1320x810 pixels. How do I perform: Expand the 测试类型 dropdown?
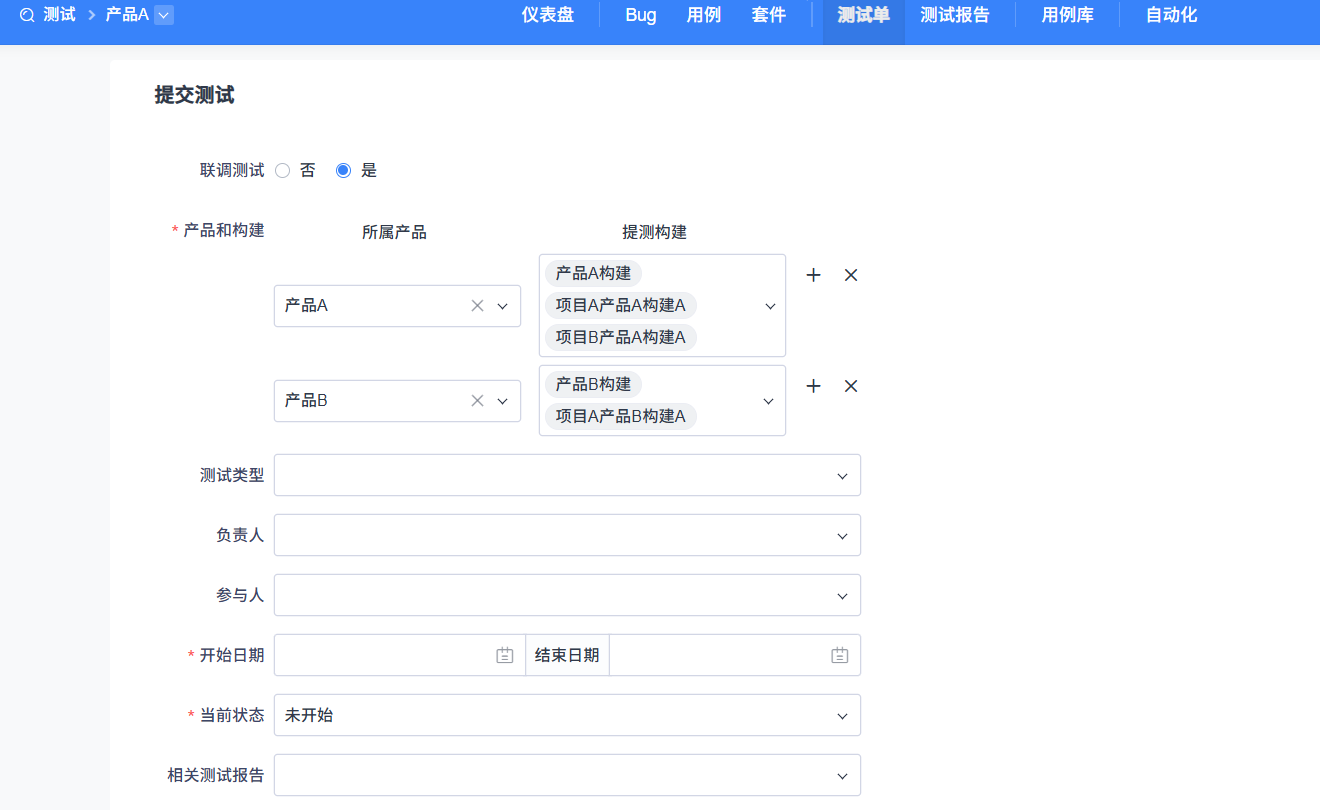[x=567, y=476]
